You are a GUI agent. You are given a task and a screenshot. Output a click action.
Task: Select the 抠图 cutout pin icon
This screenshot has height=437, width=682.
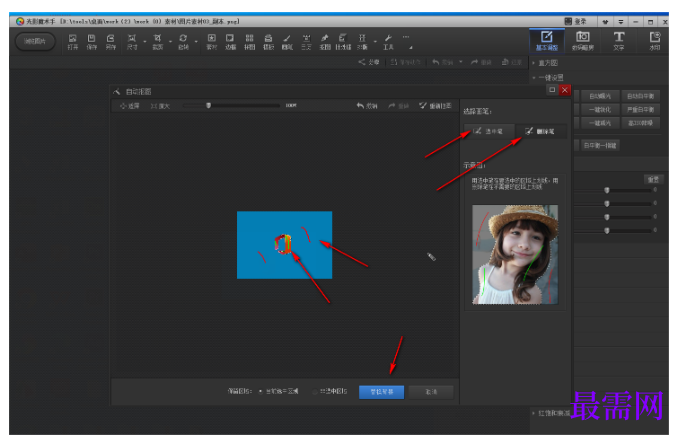325,42
